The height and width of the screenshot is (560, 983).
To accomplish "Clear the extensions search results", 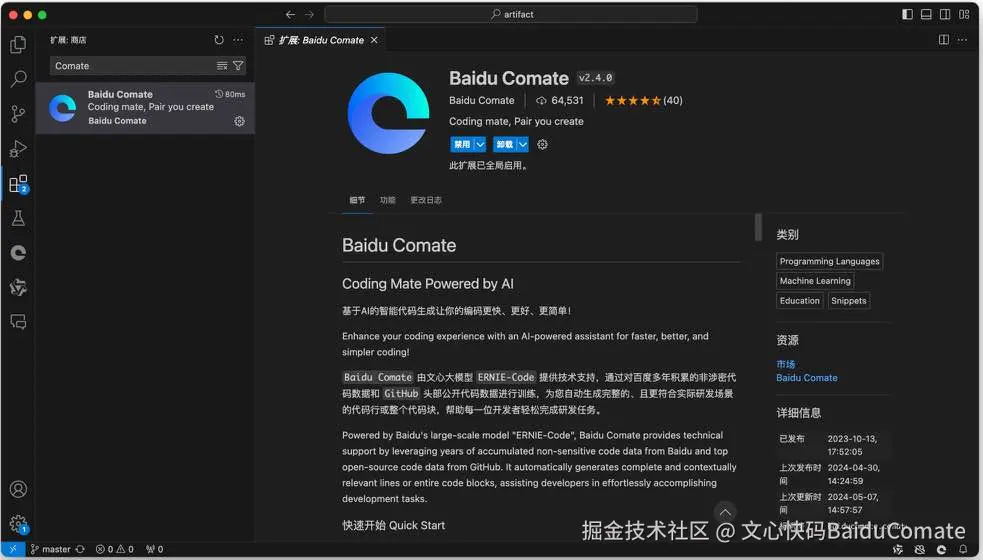I will [222, 66].
